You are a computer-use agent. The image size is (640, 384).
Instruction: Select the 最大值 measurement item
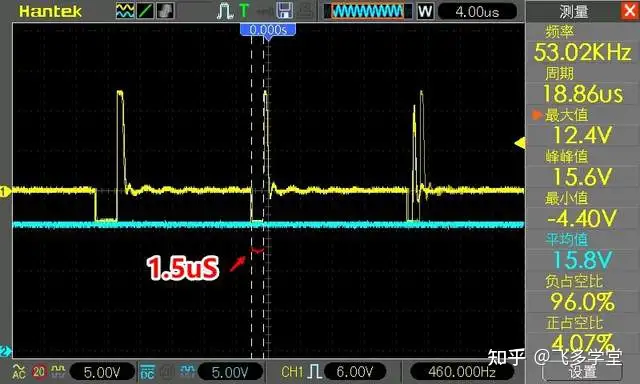click(582, 125)
